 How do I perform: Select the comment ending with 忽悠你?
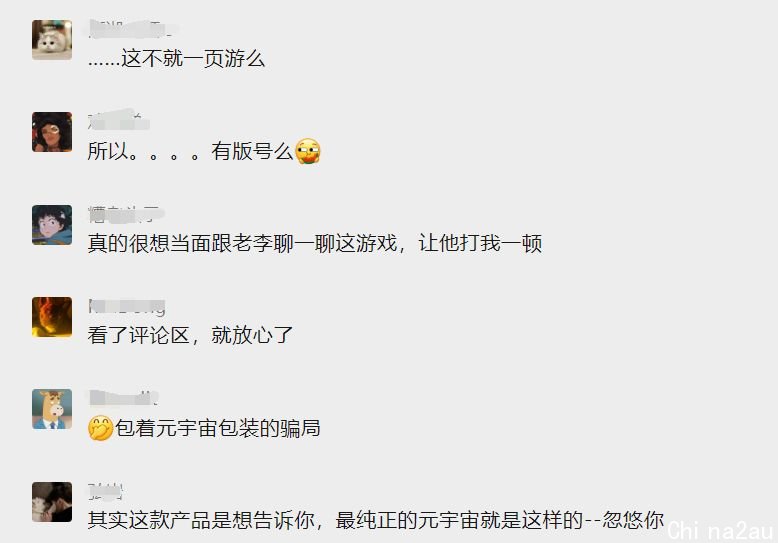[376, 520]
